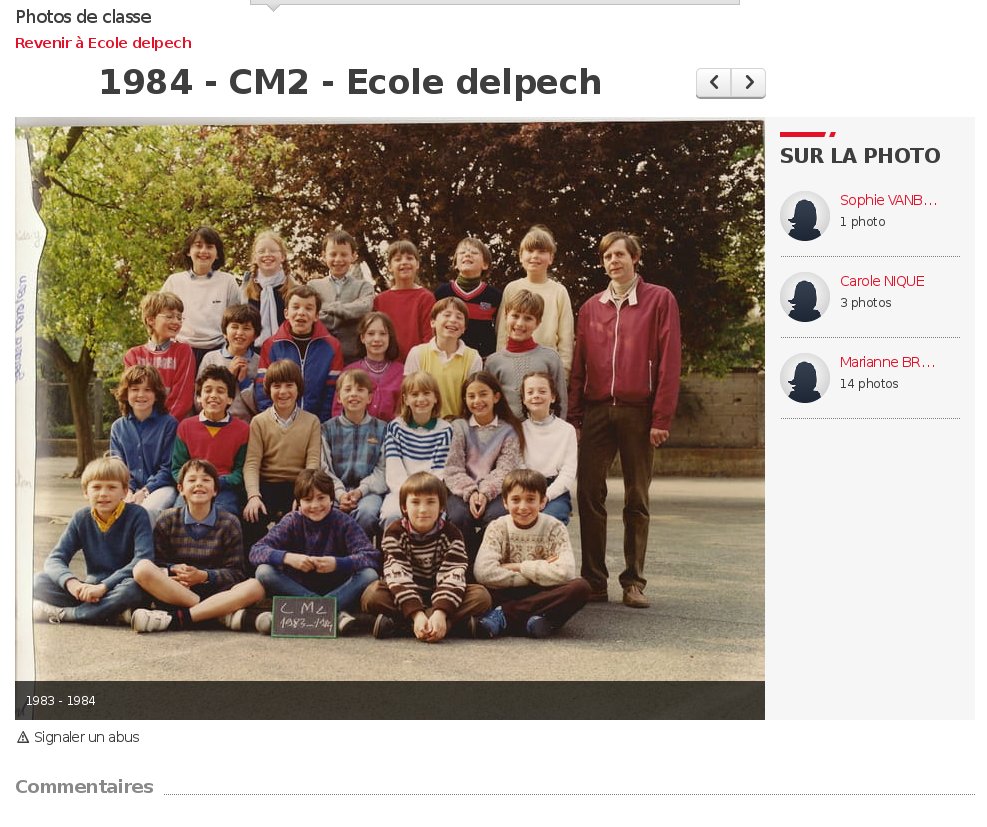
Task: Click the '1 photo' text under Sophie
Action: pyautogui.click(x=862, y=222)
